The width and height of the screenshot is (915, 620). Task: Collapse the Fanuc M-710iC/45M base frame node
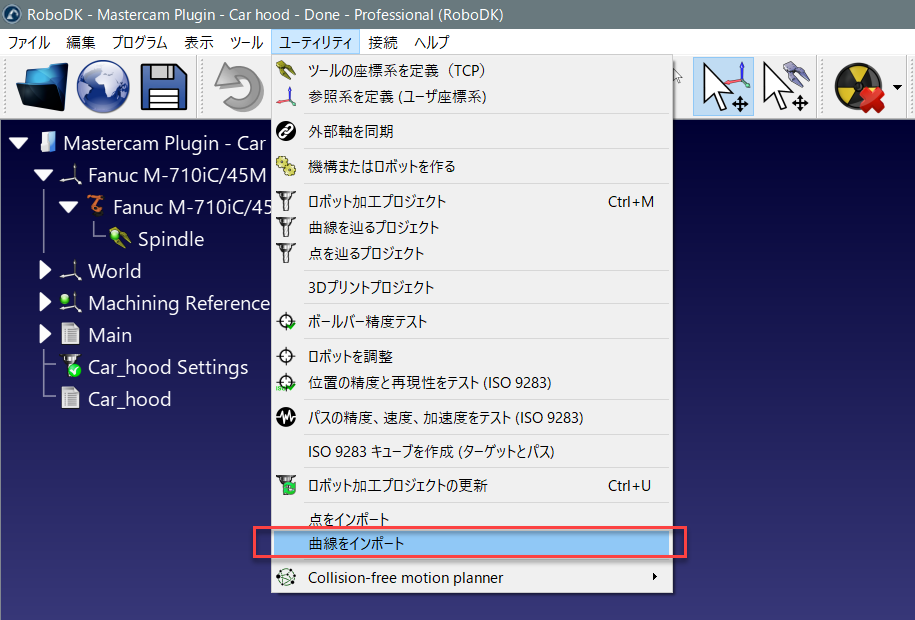pos(44,175)
